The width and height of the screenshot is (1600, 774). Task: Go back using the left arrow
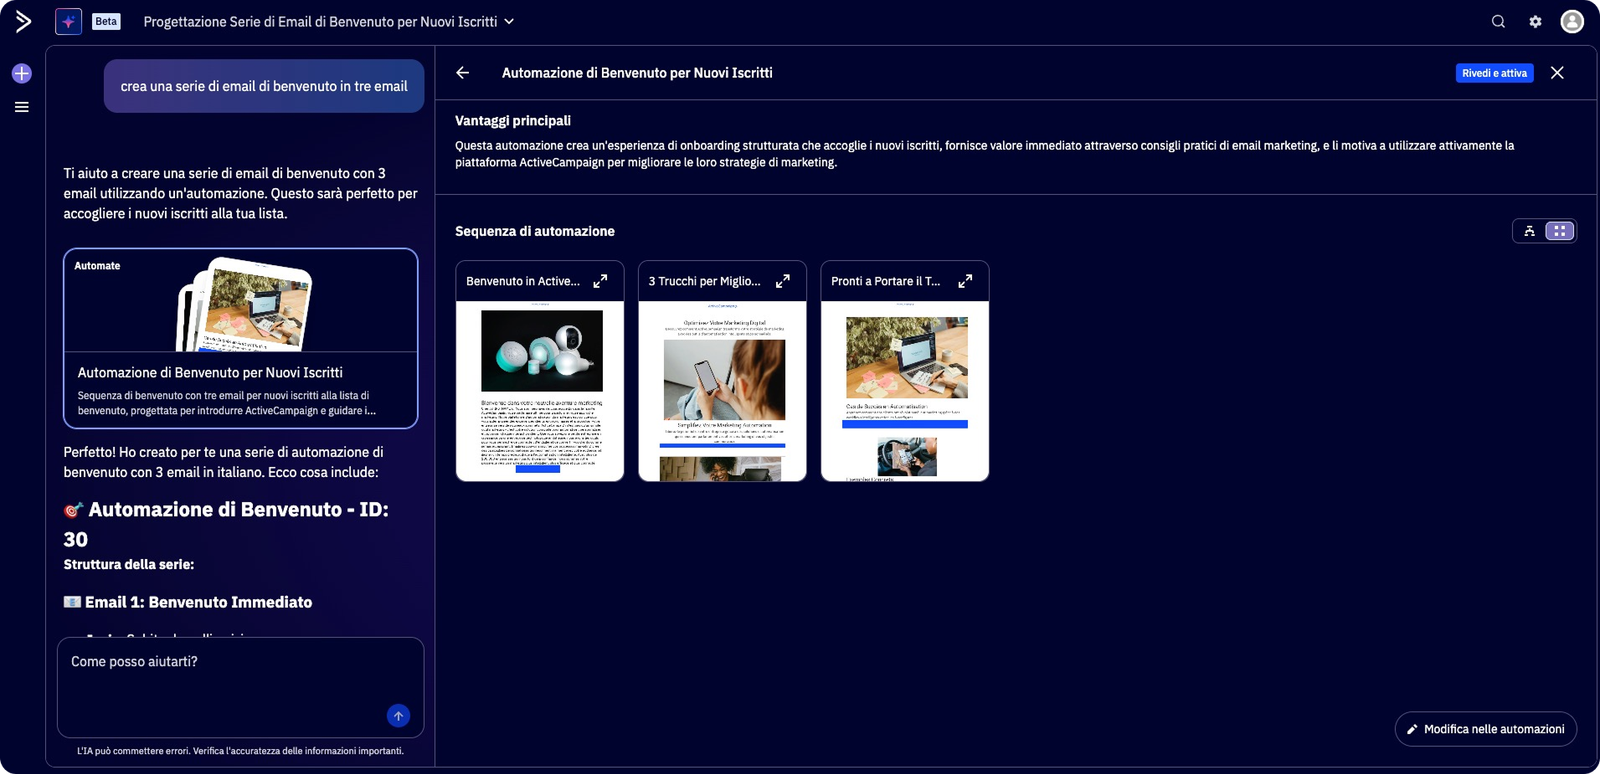pos(462,73)
